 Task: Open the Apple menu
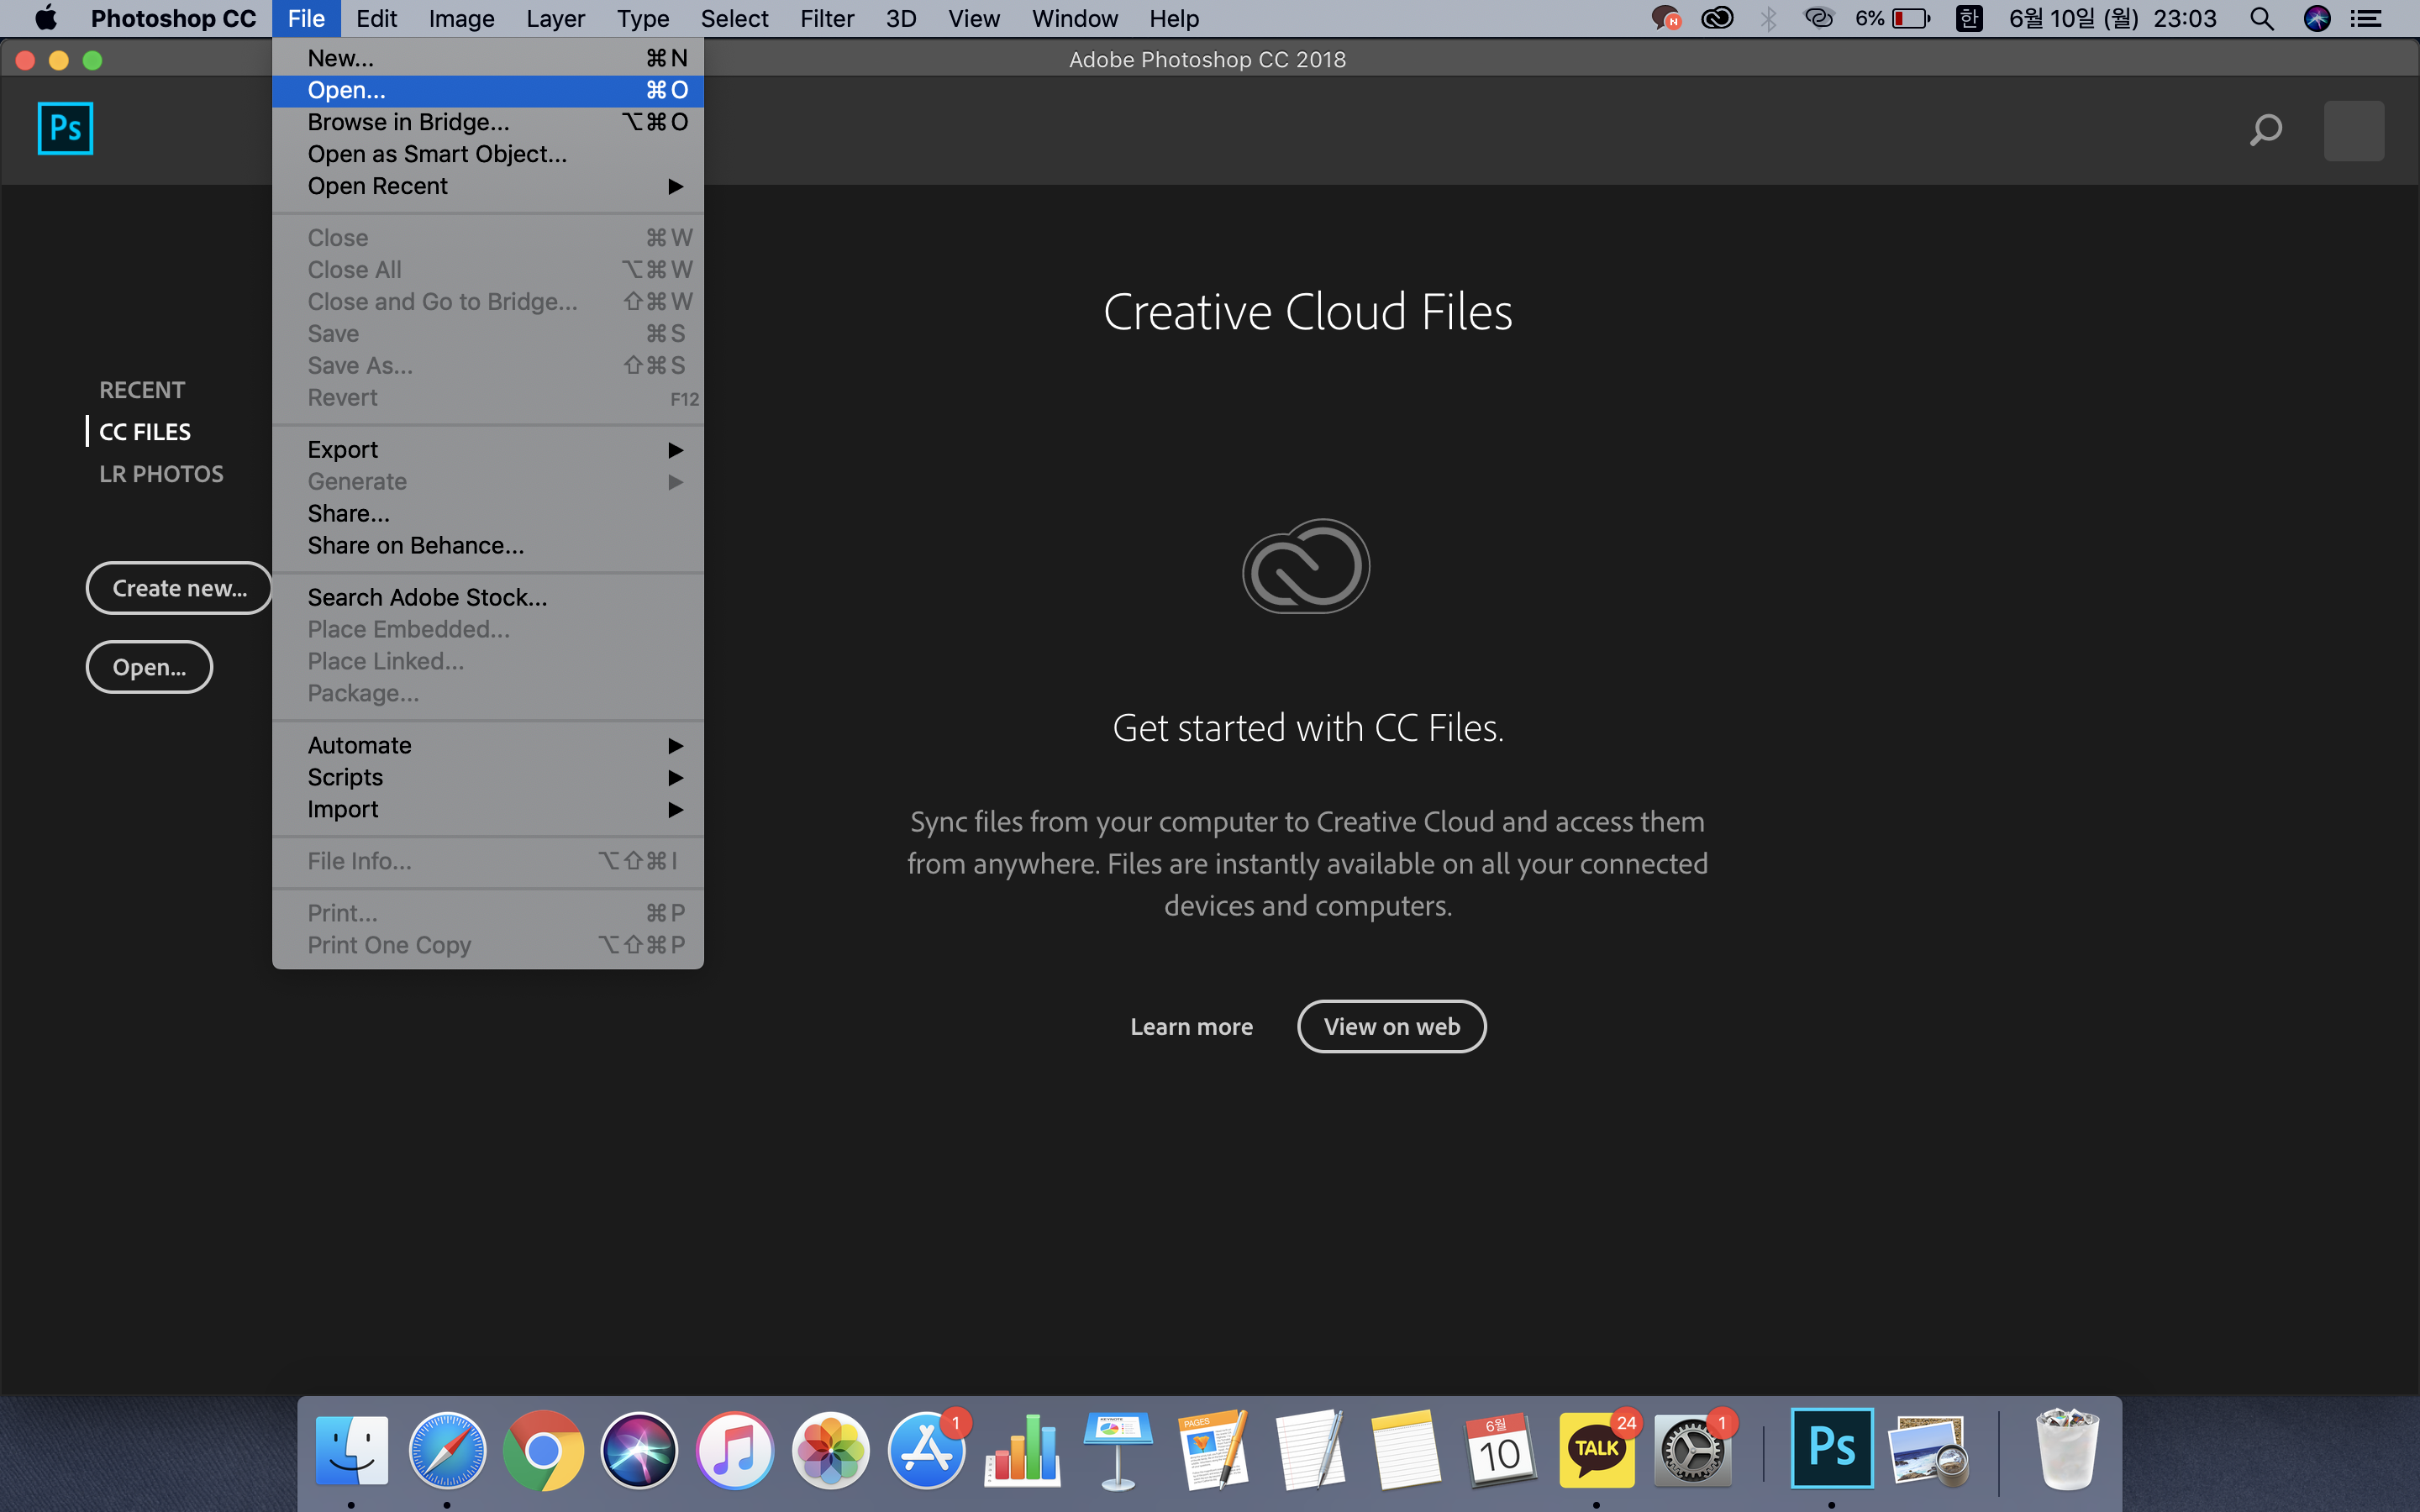pos(45,18)
